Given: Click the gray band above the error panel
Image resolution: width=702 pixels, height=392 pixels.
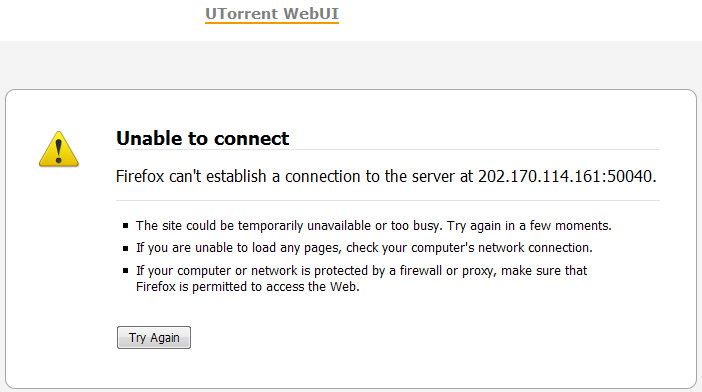Looking at the screenshot, I should point(351,65).
